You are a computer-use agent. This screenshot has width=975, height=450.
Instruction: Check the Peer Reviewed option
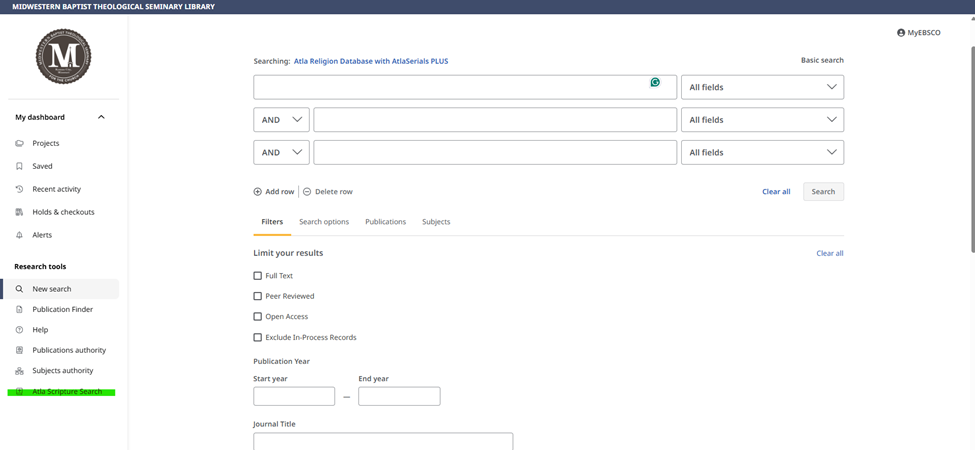pos(257,296)
